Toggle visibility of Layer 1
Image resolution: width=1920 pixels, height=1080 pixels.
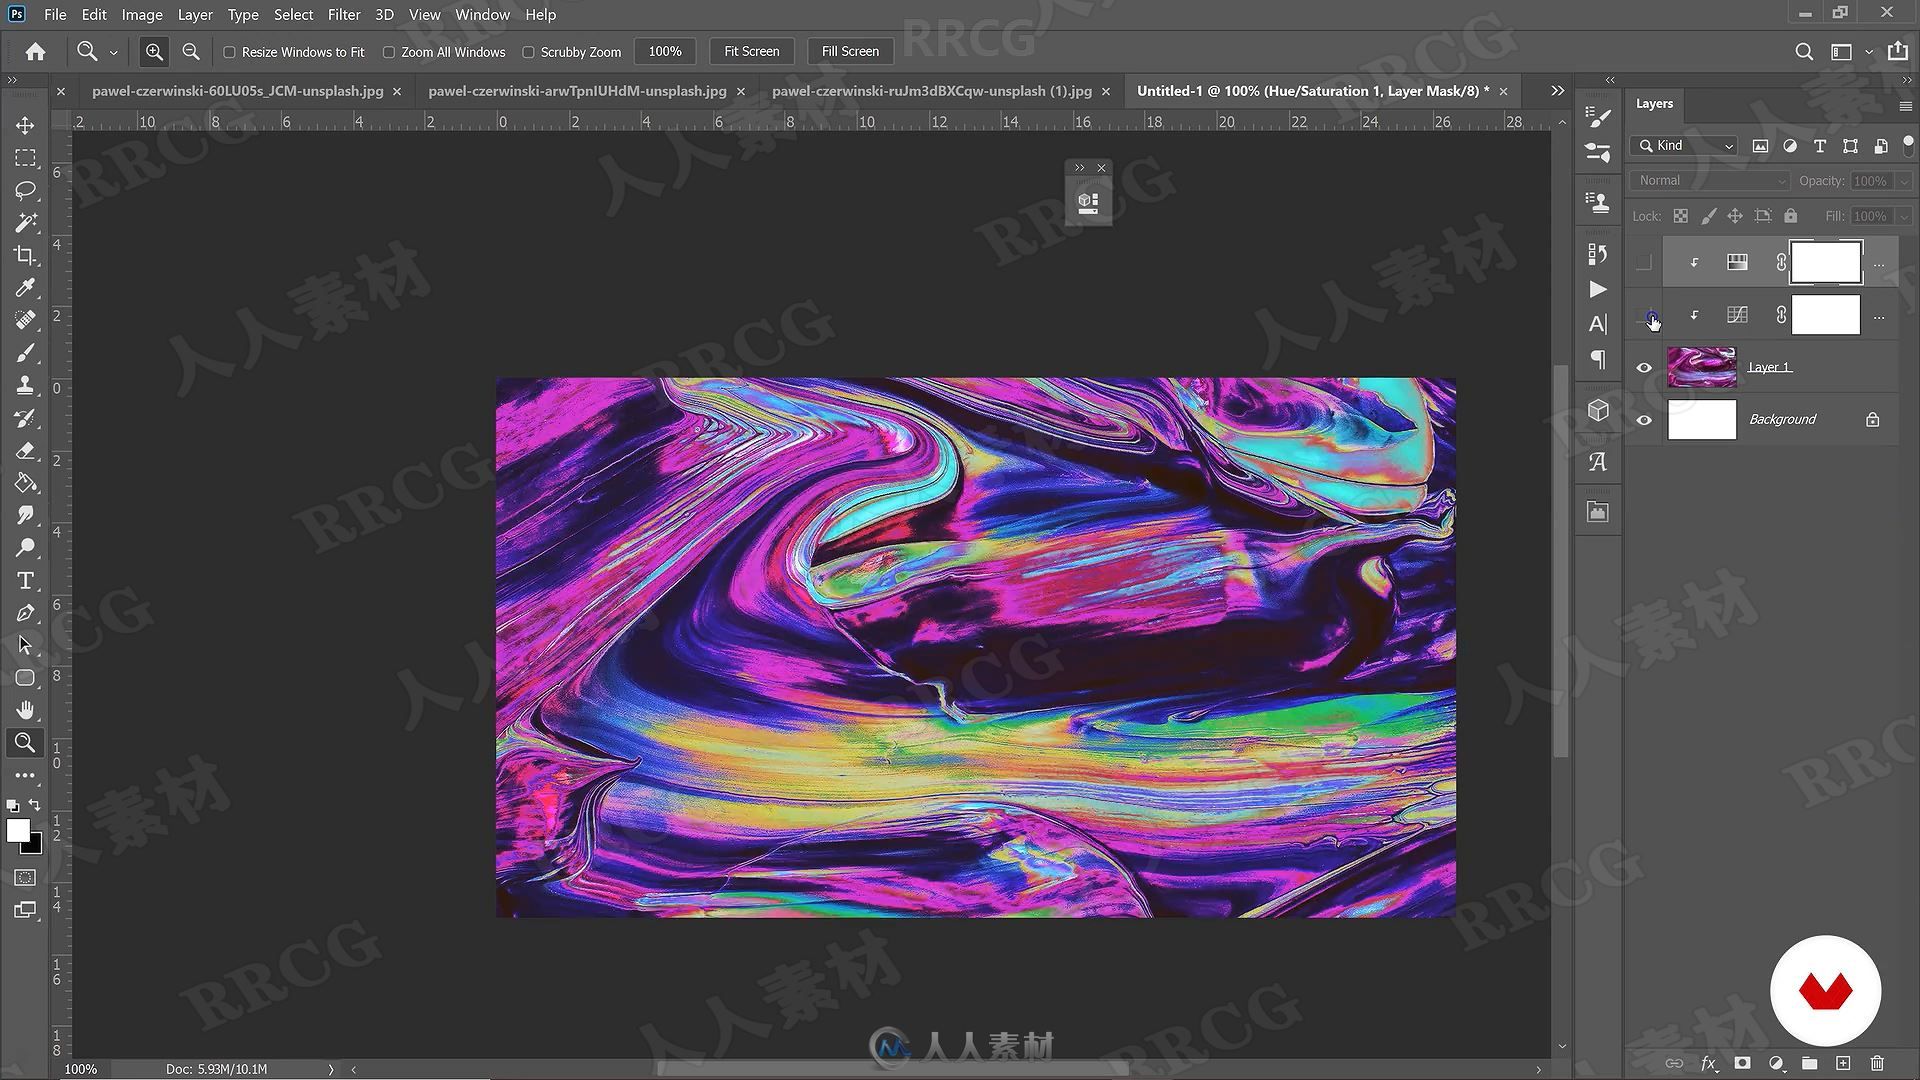(x=1644, y=367)
